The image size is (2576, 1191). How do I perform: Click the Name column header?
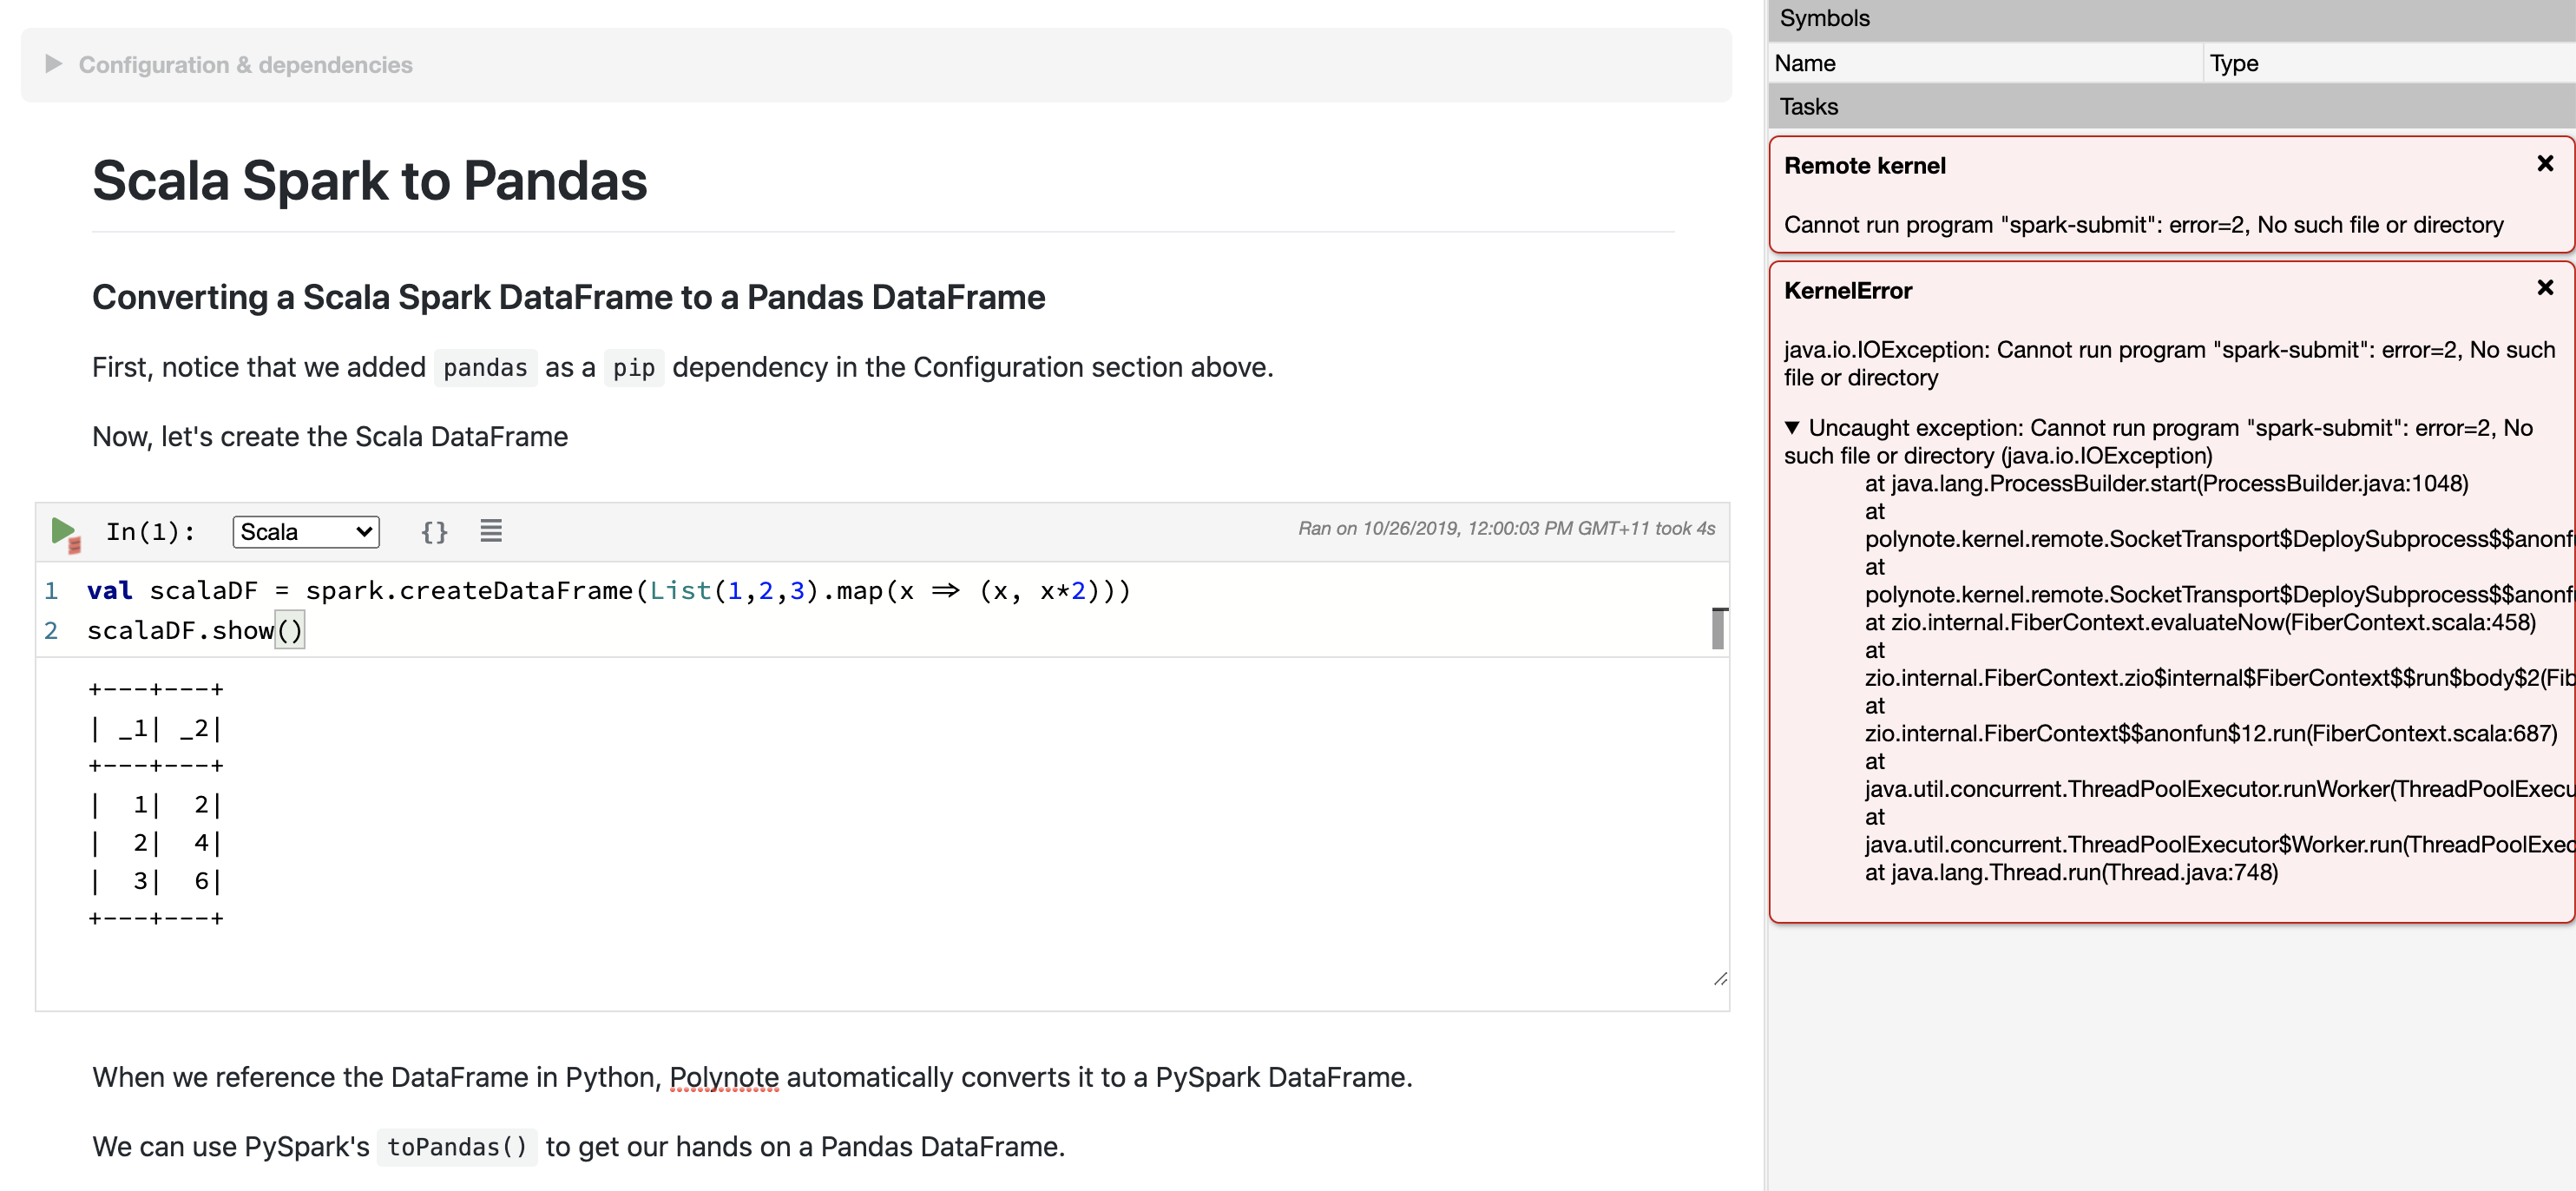coord(1806,63)
